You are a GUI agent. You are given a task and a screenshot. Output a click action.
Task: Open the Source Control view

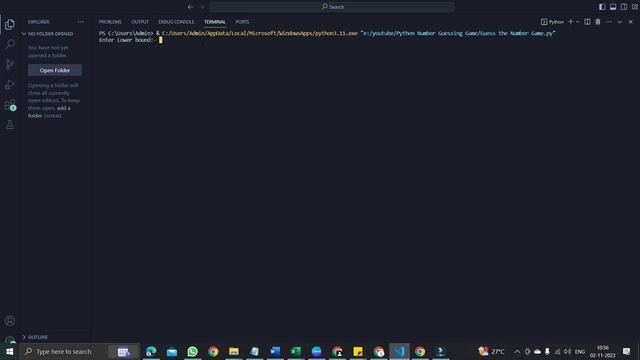tap(10, 64)
